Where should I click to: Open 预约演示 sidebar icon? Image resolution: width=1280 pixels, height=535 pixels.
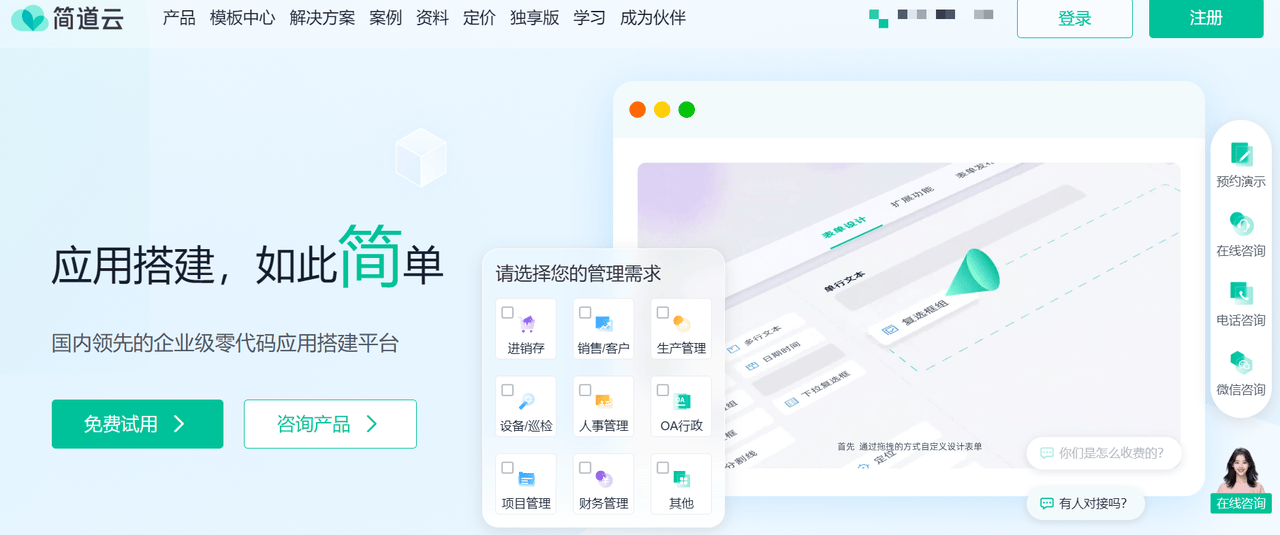[1241, 153]
